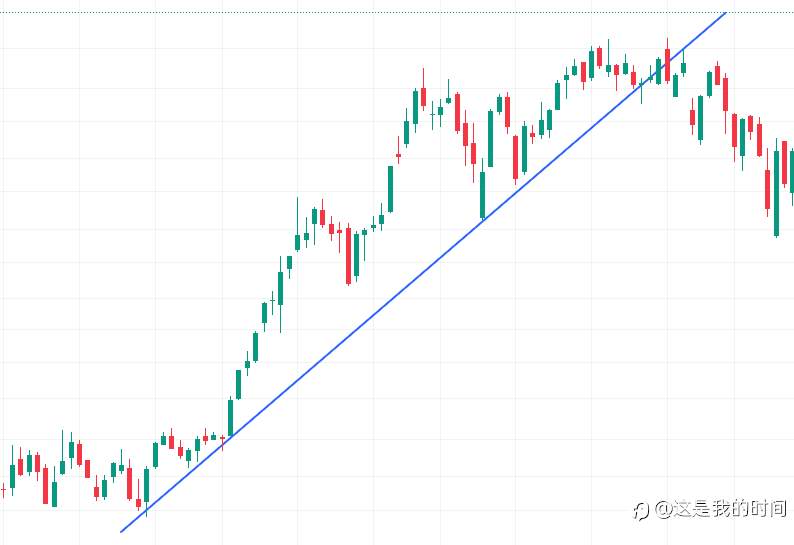The width and height of the screenshot is (794, 545).
Task: Click the long green breakout candle above the doji
Action: (230, 417)
